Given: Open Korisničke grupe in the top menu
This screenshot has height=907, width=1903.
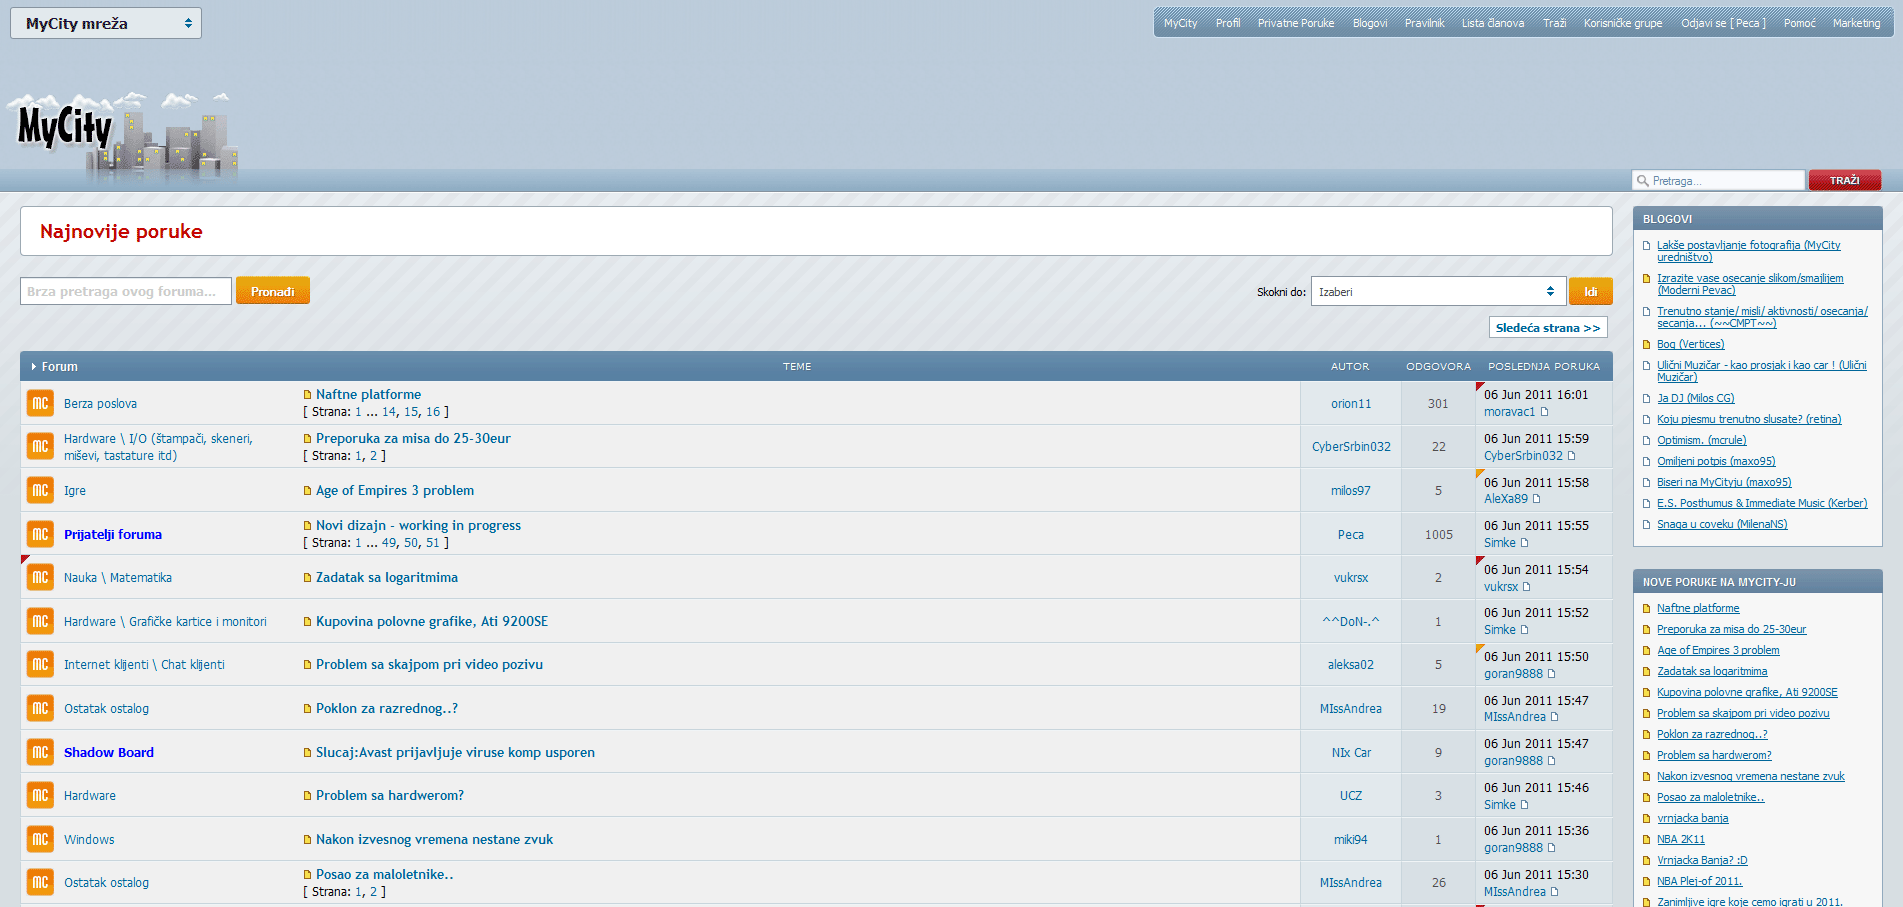Looking at the screenshot, I should tap(1623, 23).
